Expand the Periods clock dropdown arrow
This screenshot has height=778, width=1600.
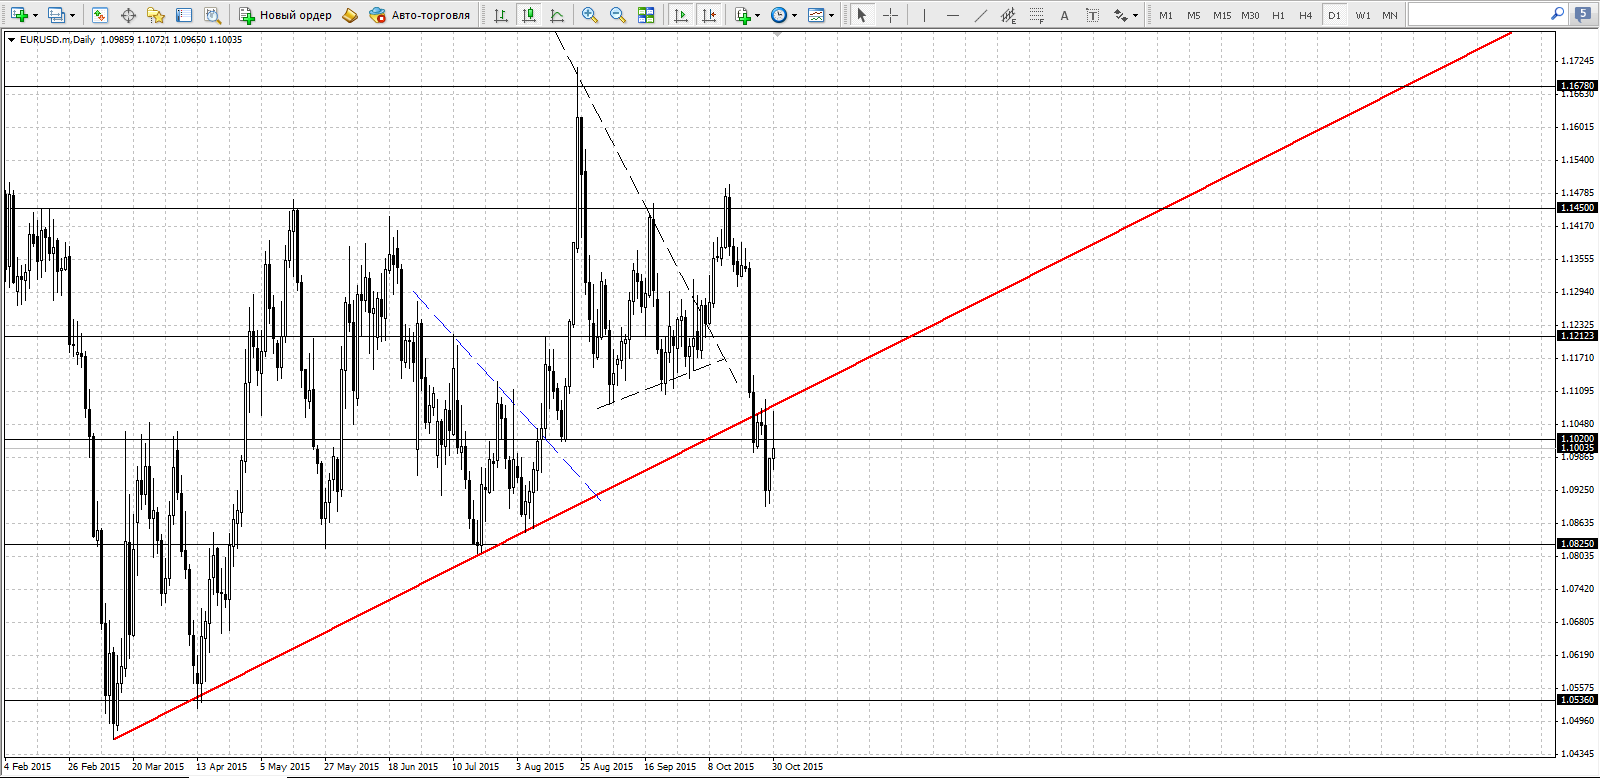click(x=795, y=15)
